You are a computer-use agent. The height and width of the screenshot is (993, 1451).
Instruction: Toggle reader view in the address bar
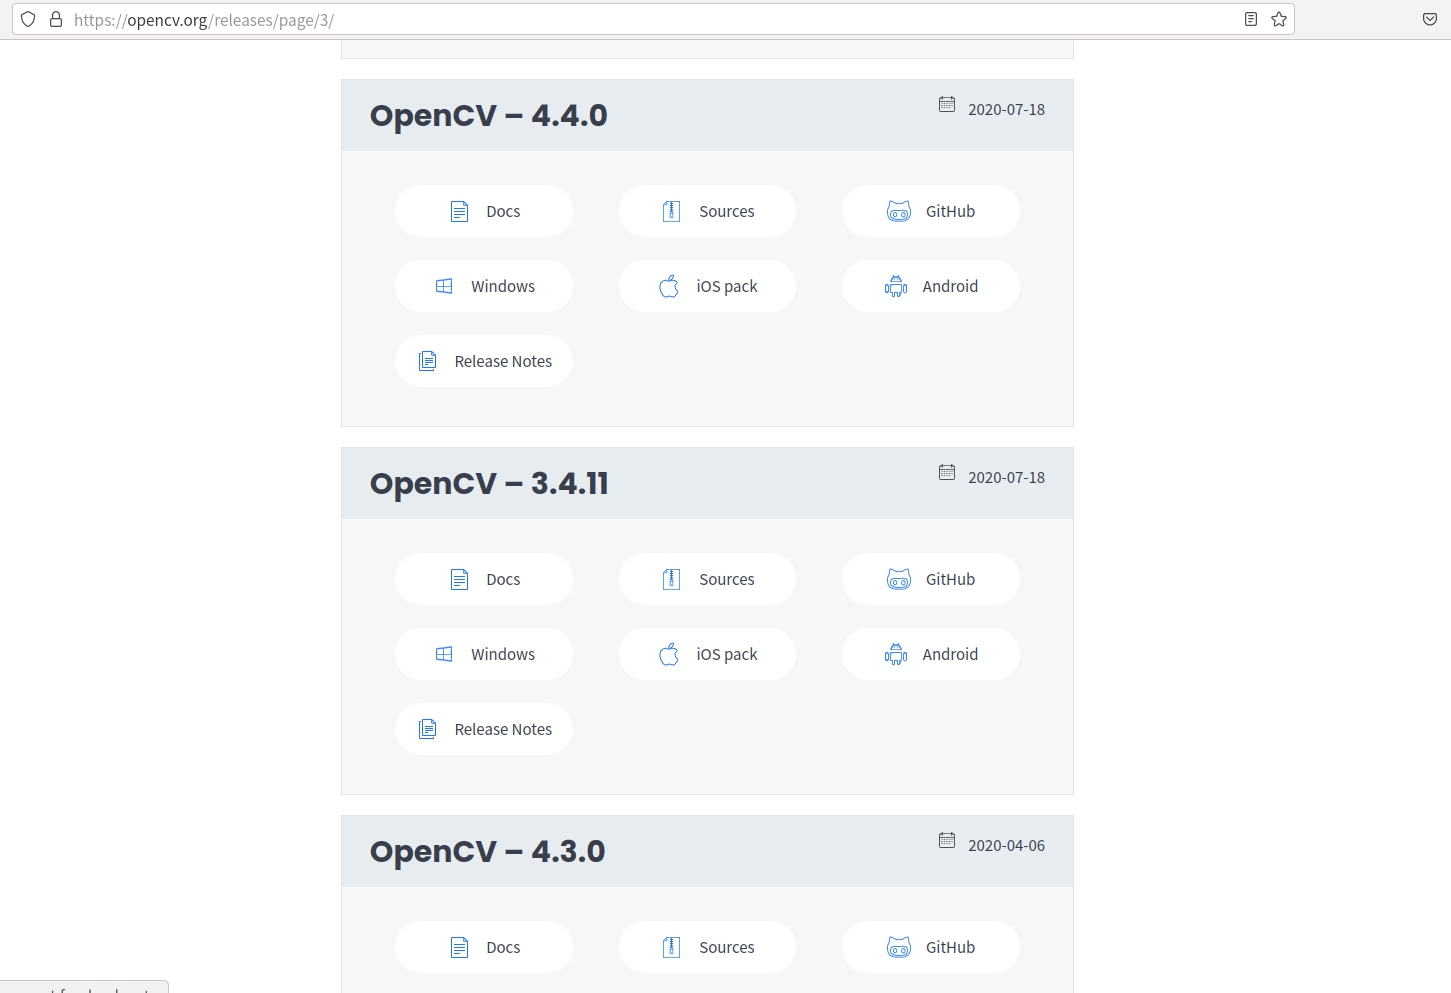[1250, 19]
